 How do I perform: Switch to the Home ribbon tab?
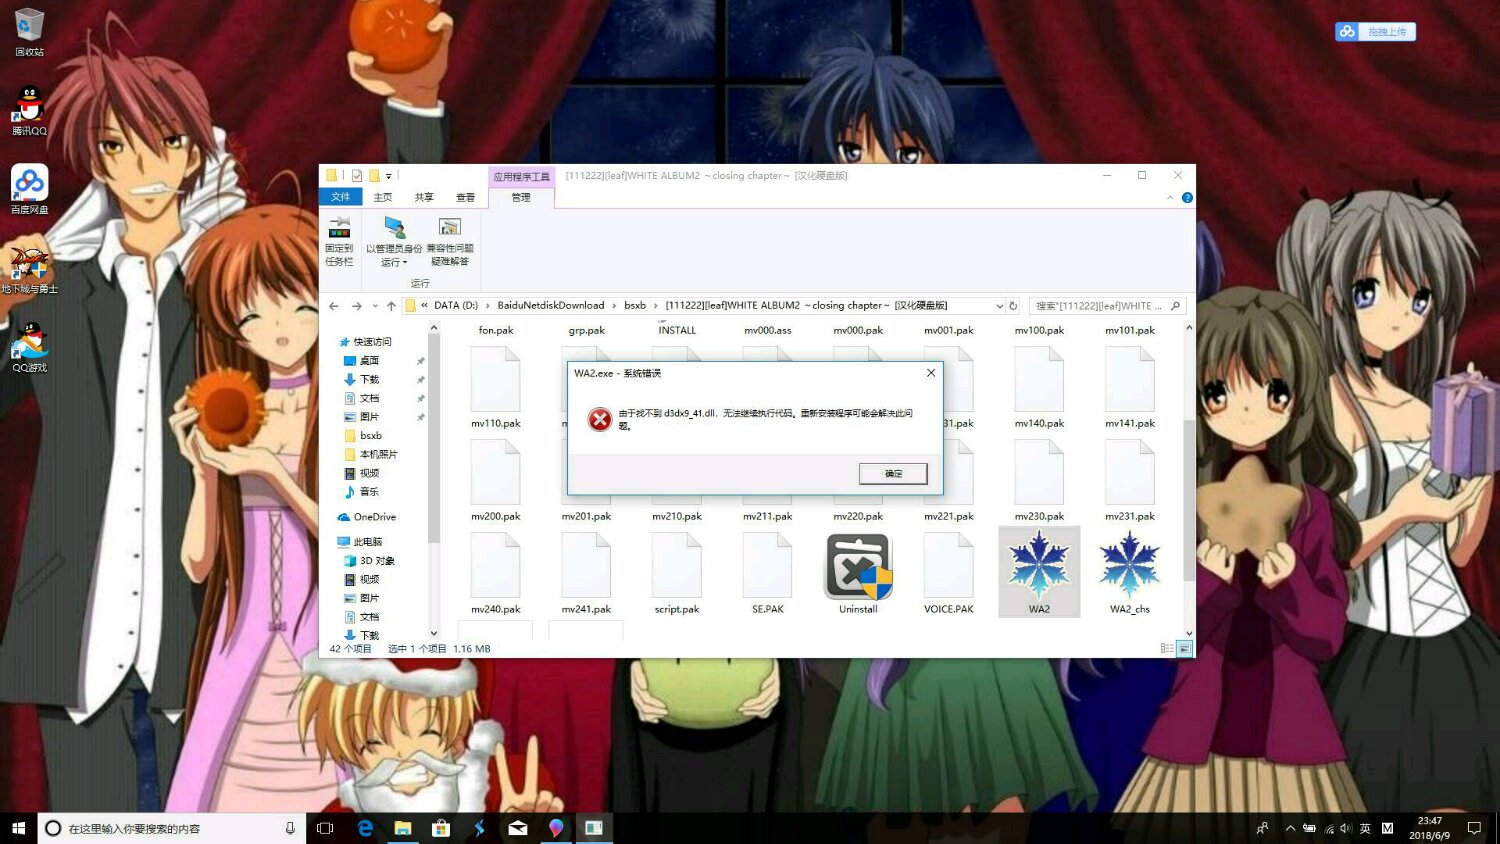point(382,197)
